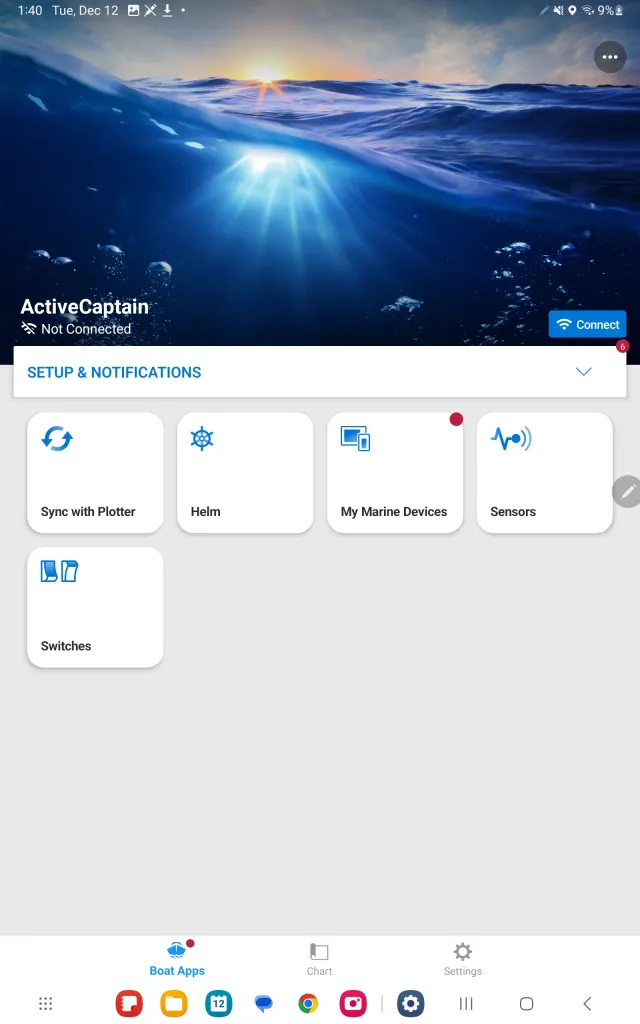
Task: Tap the battery percentage in status bar
Action: pyautogui.click(x=605, y=10)
